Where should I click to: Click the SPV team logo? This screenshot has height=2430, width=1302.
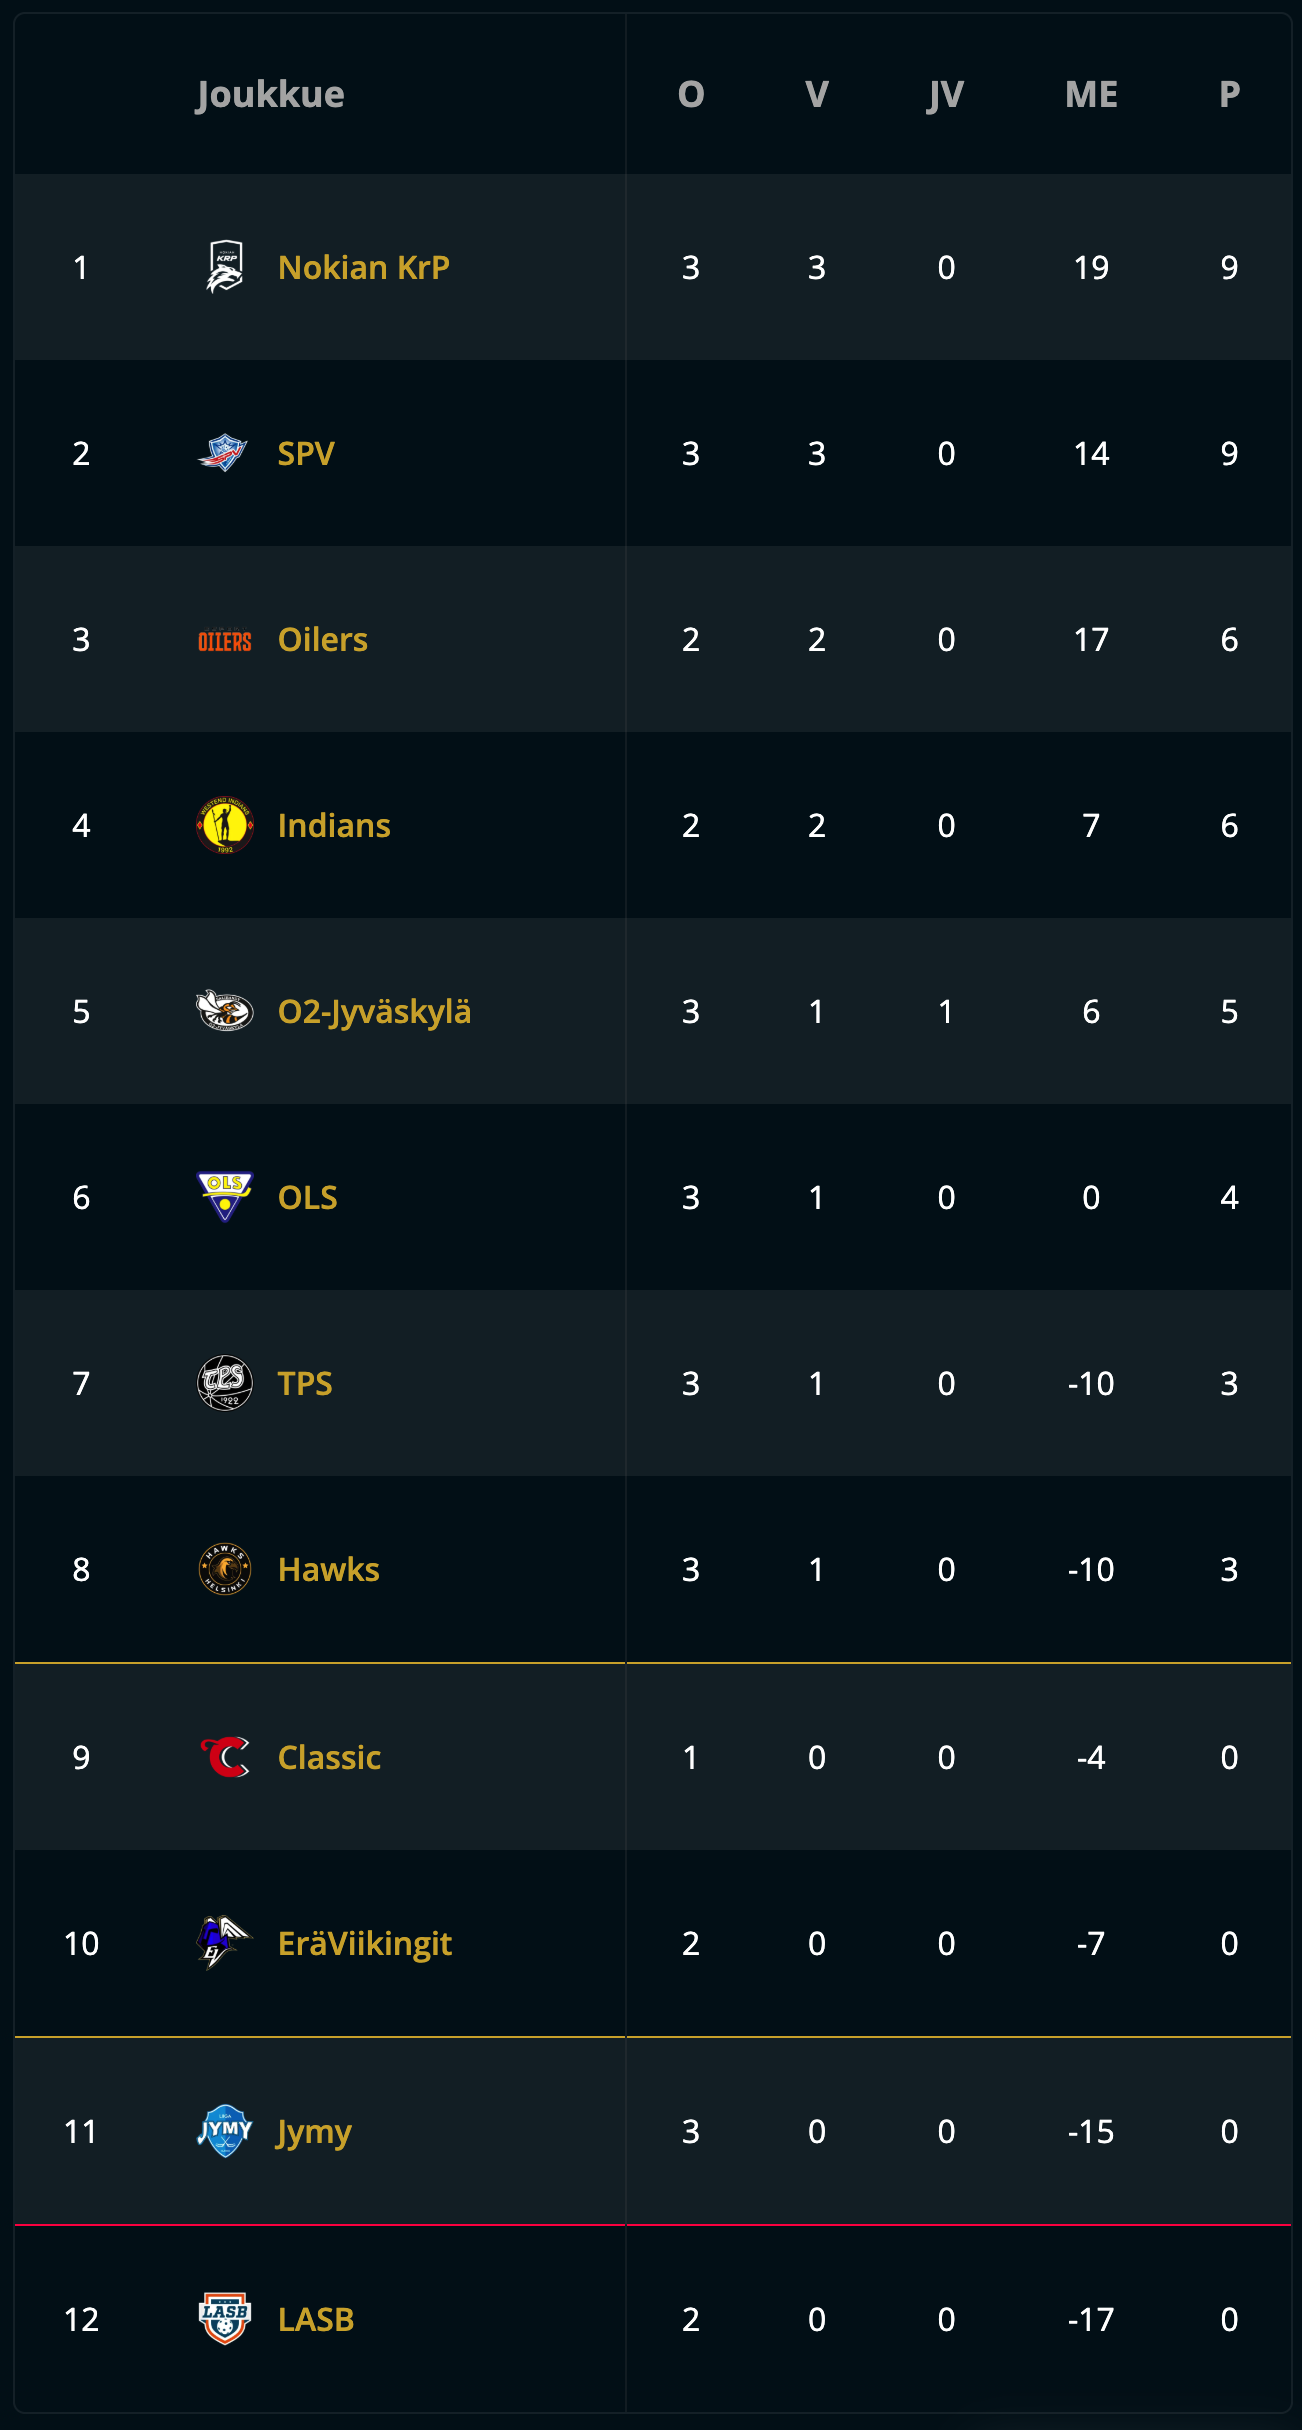(224, 453)
